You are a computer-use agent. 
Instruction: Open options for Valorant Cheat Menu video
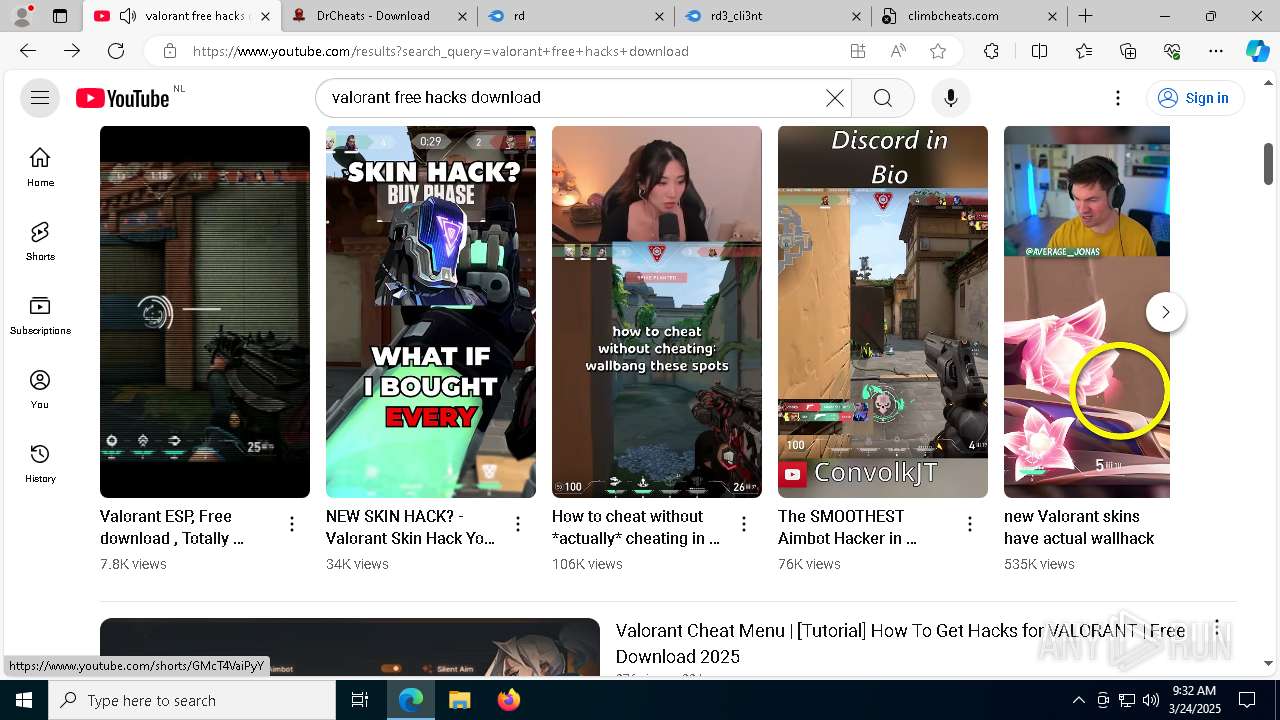pyautogui.click(x=1217, y=629)
